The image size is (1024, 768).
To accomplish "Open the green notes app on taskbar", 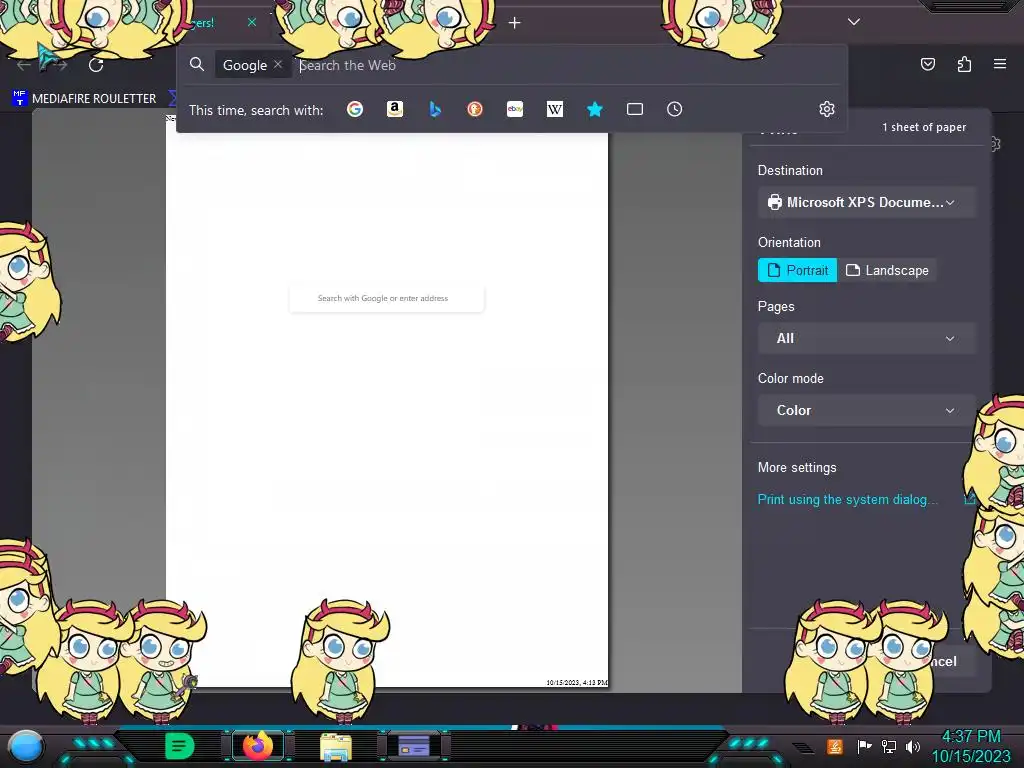I will click(179, 746).
